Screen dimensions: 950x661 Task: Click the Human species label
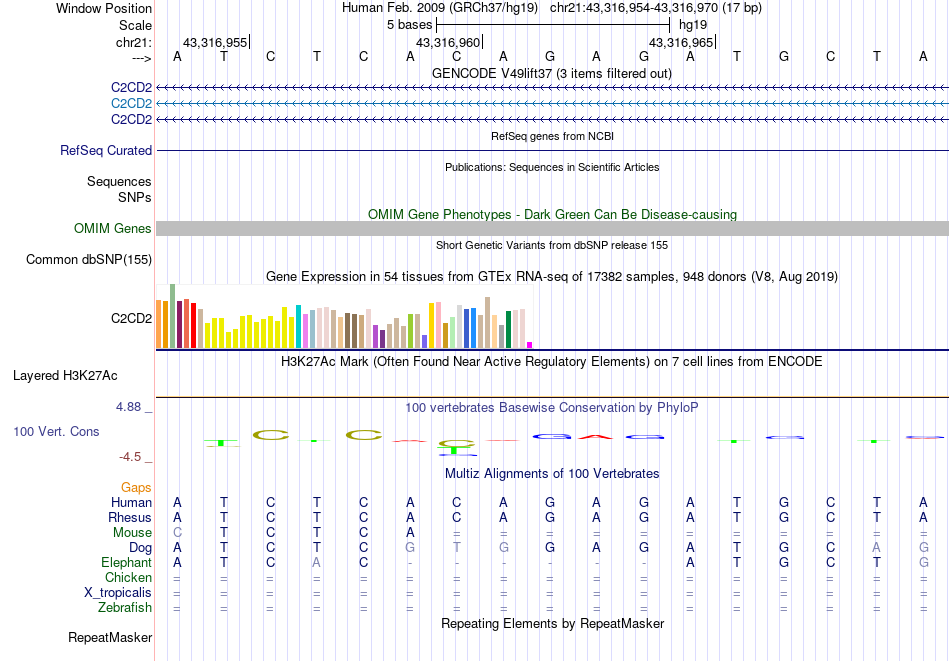pos(131,502)
